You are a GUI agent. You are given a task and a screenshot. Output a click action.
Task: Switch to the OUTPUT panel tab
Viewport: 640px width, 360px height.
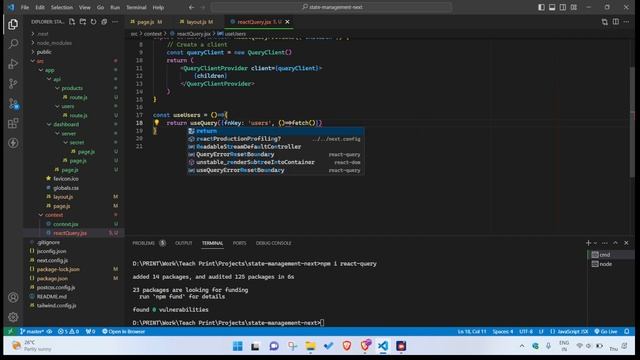(x=183, y=243)
